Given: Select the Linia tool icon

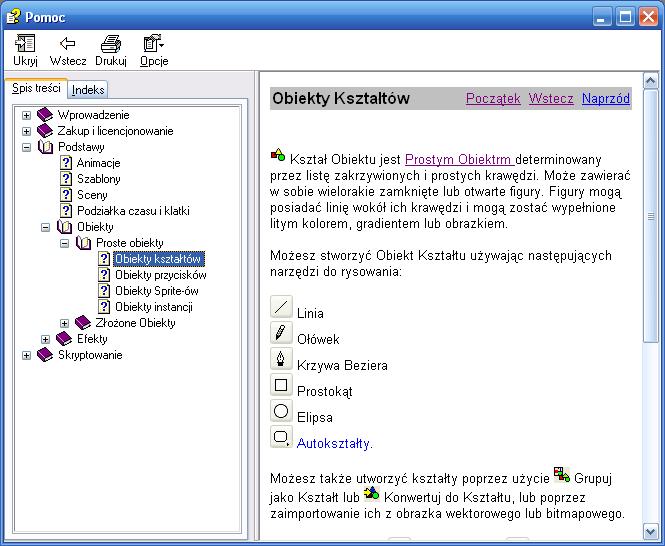Looking at the screenshot, I should [x=281, y=307].
